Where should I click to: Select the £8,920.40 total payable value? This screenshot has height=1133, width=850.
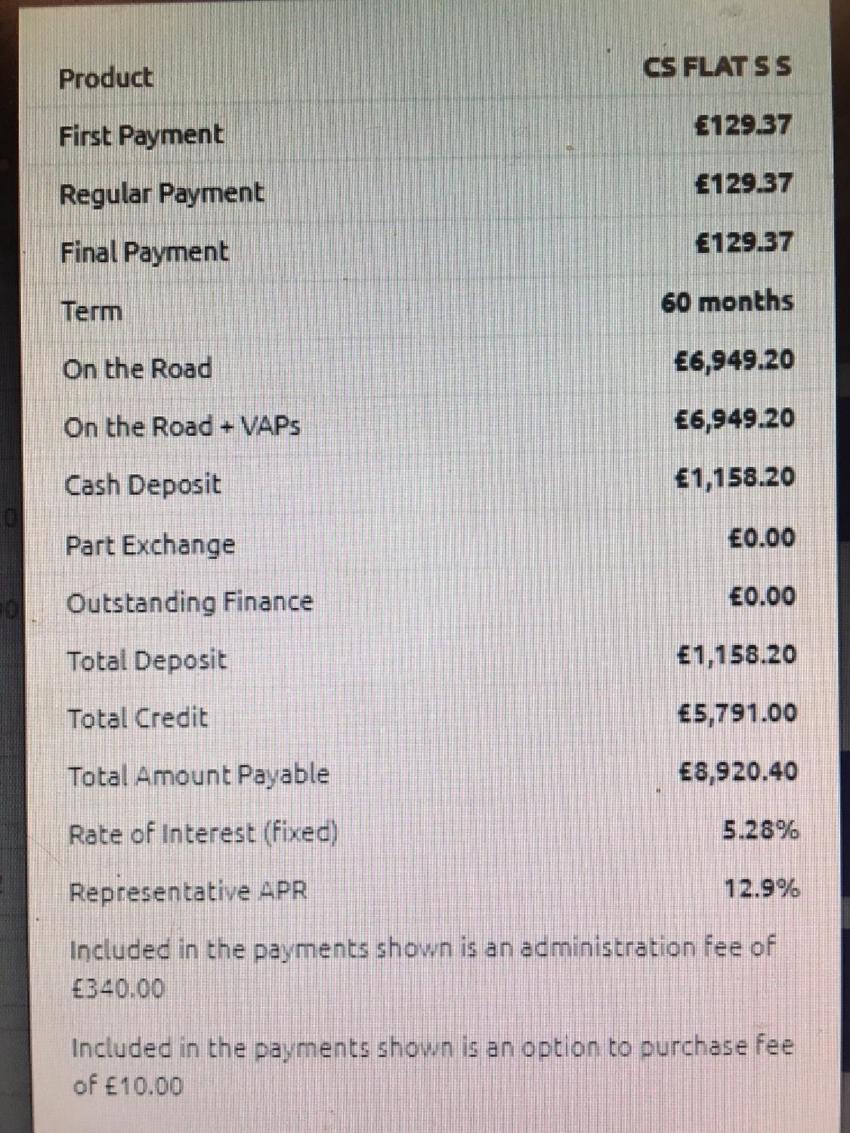point(739,772)
